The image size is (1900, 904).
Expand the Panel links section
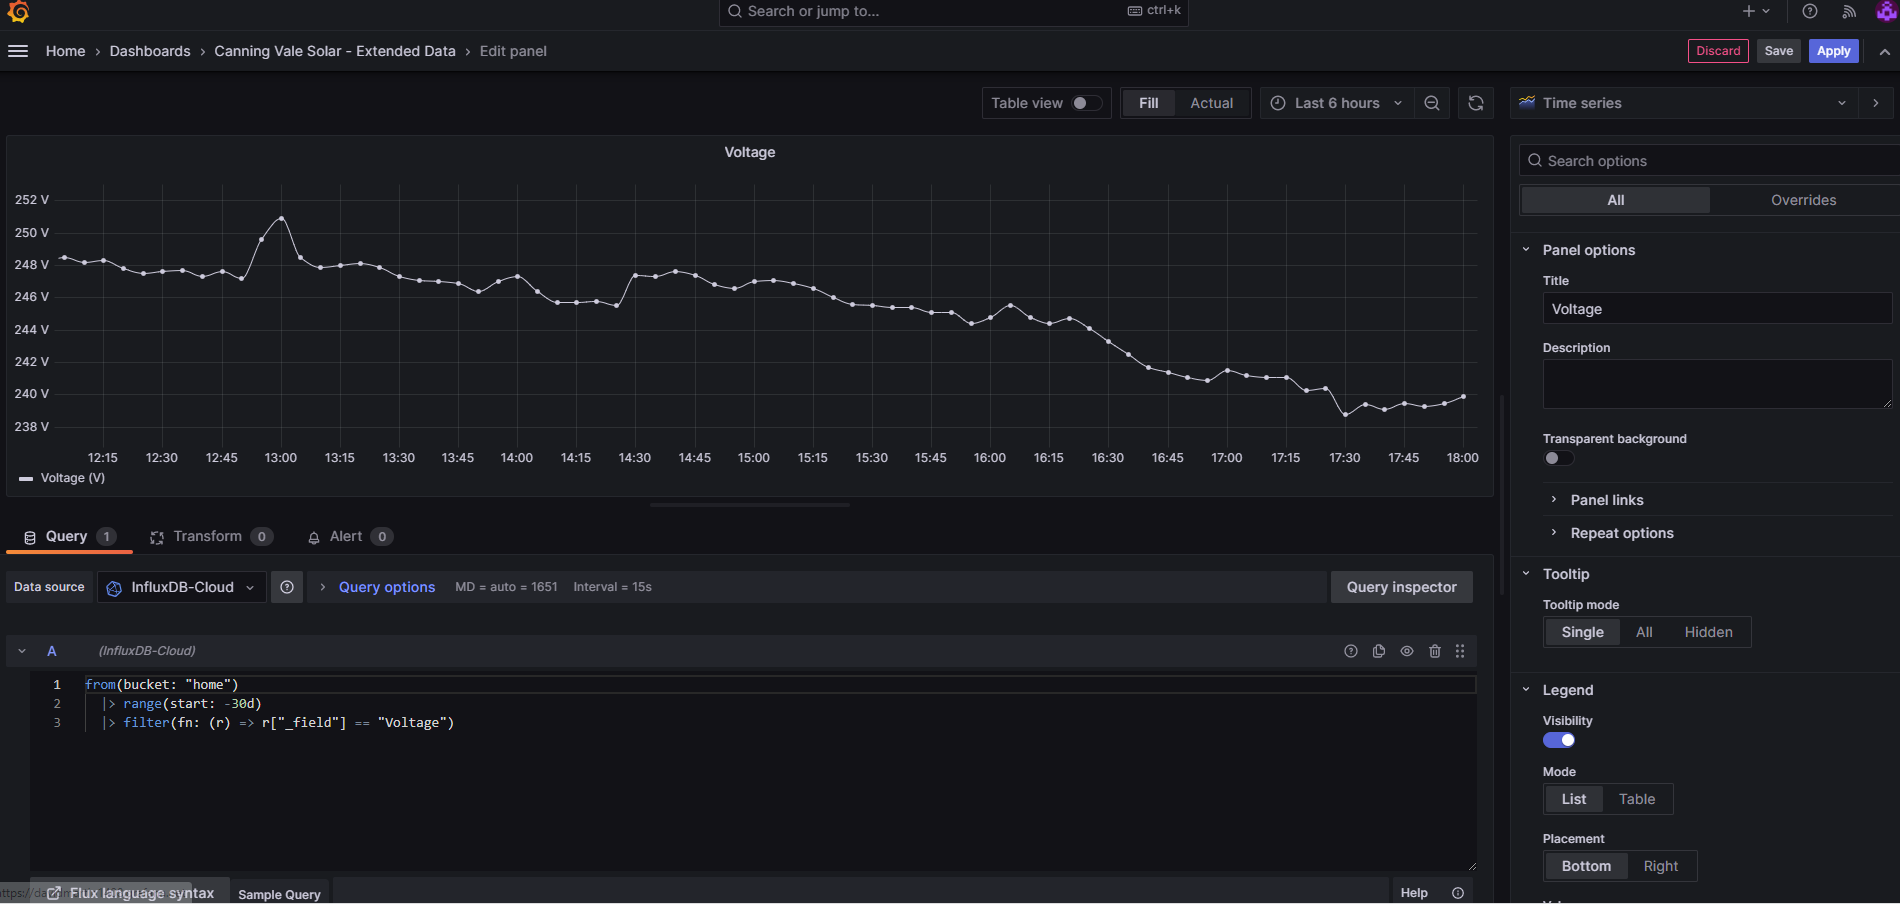pyautogui.click(x=1606, y=500)
